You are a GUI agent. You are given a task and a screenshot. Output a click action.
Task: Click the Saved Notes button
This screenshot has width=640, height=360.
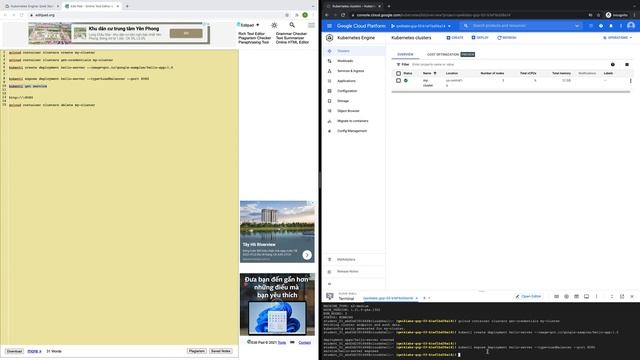(221, 351)
